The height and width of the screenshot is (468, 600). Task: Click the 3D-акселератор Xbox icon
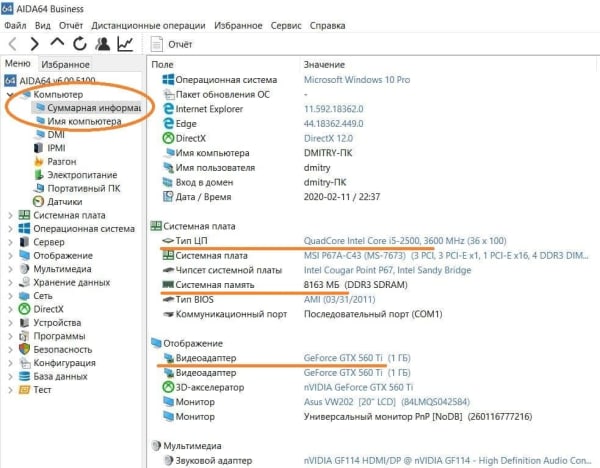(x=168, y=387)
